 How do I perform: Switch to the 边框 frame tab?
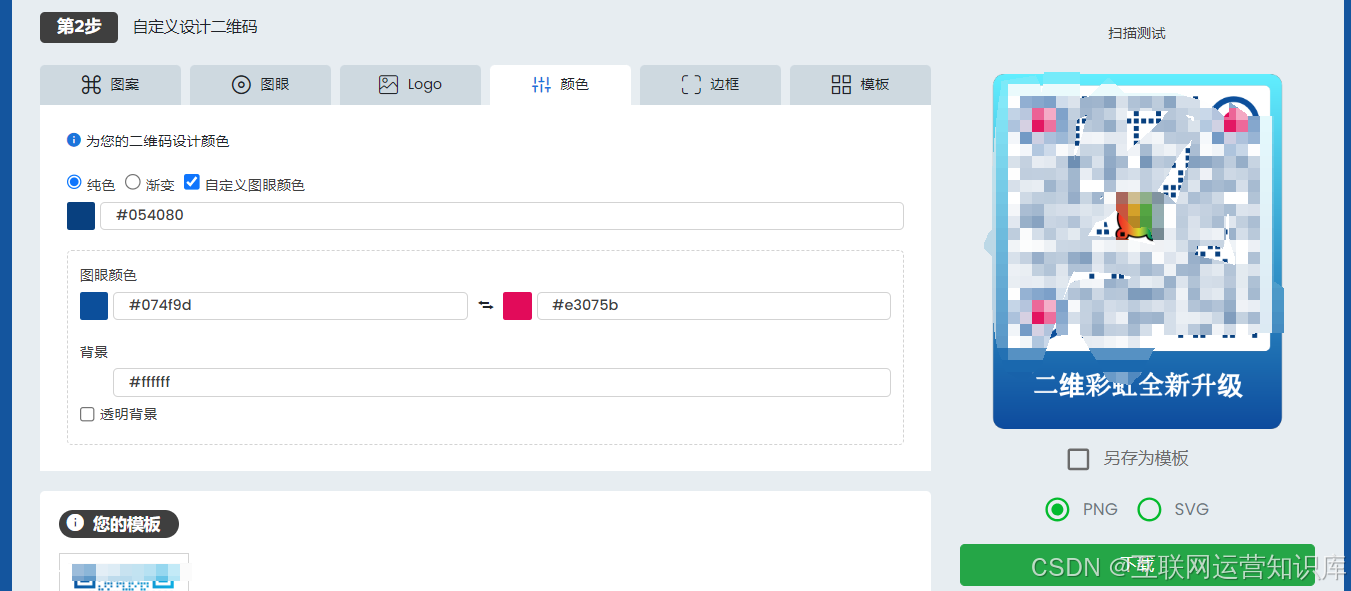click(x=710, y=85)
